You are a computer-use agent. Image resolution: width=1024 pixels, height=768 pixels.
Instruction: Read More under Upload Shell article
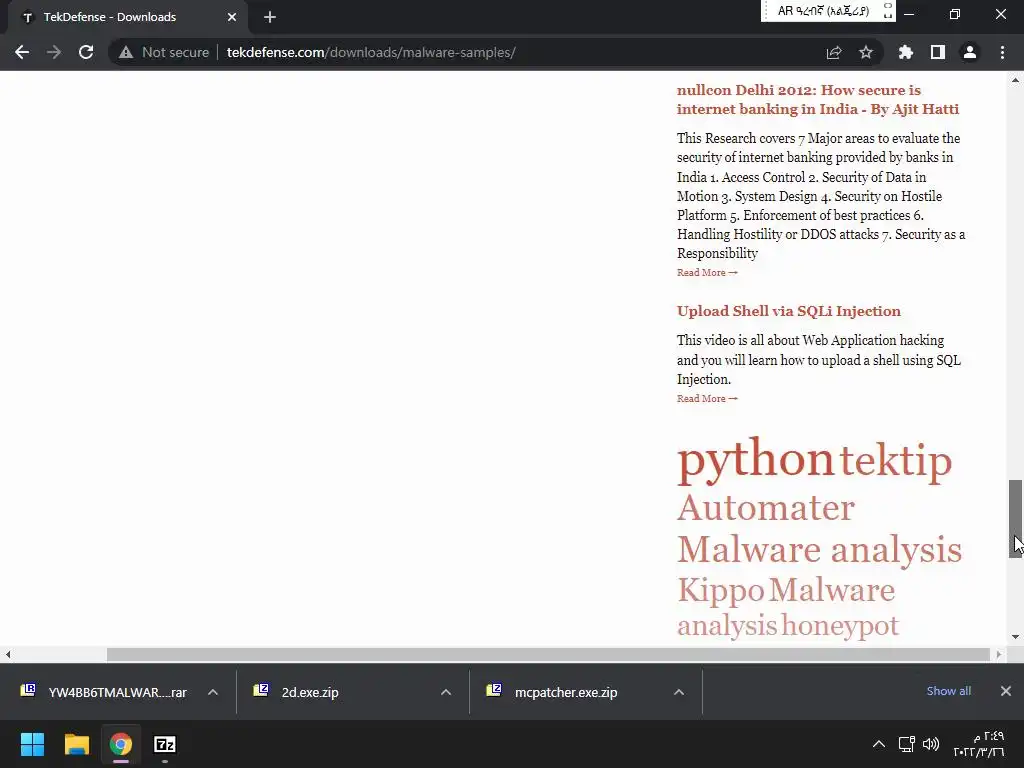707,398
